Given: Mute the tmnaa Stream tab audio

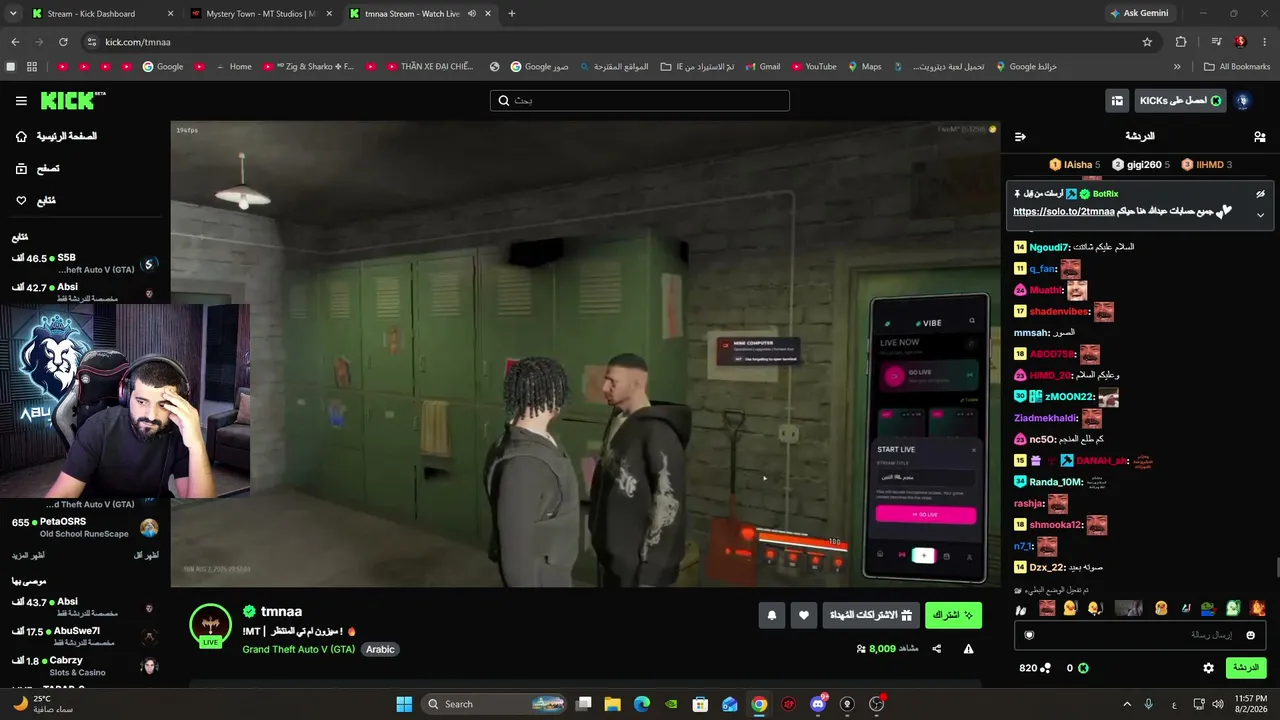Looking at the screenshot, I should [471, 14].
